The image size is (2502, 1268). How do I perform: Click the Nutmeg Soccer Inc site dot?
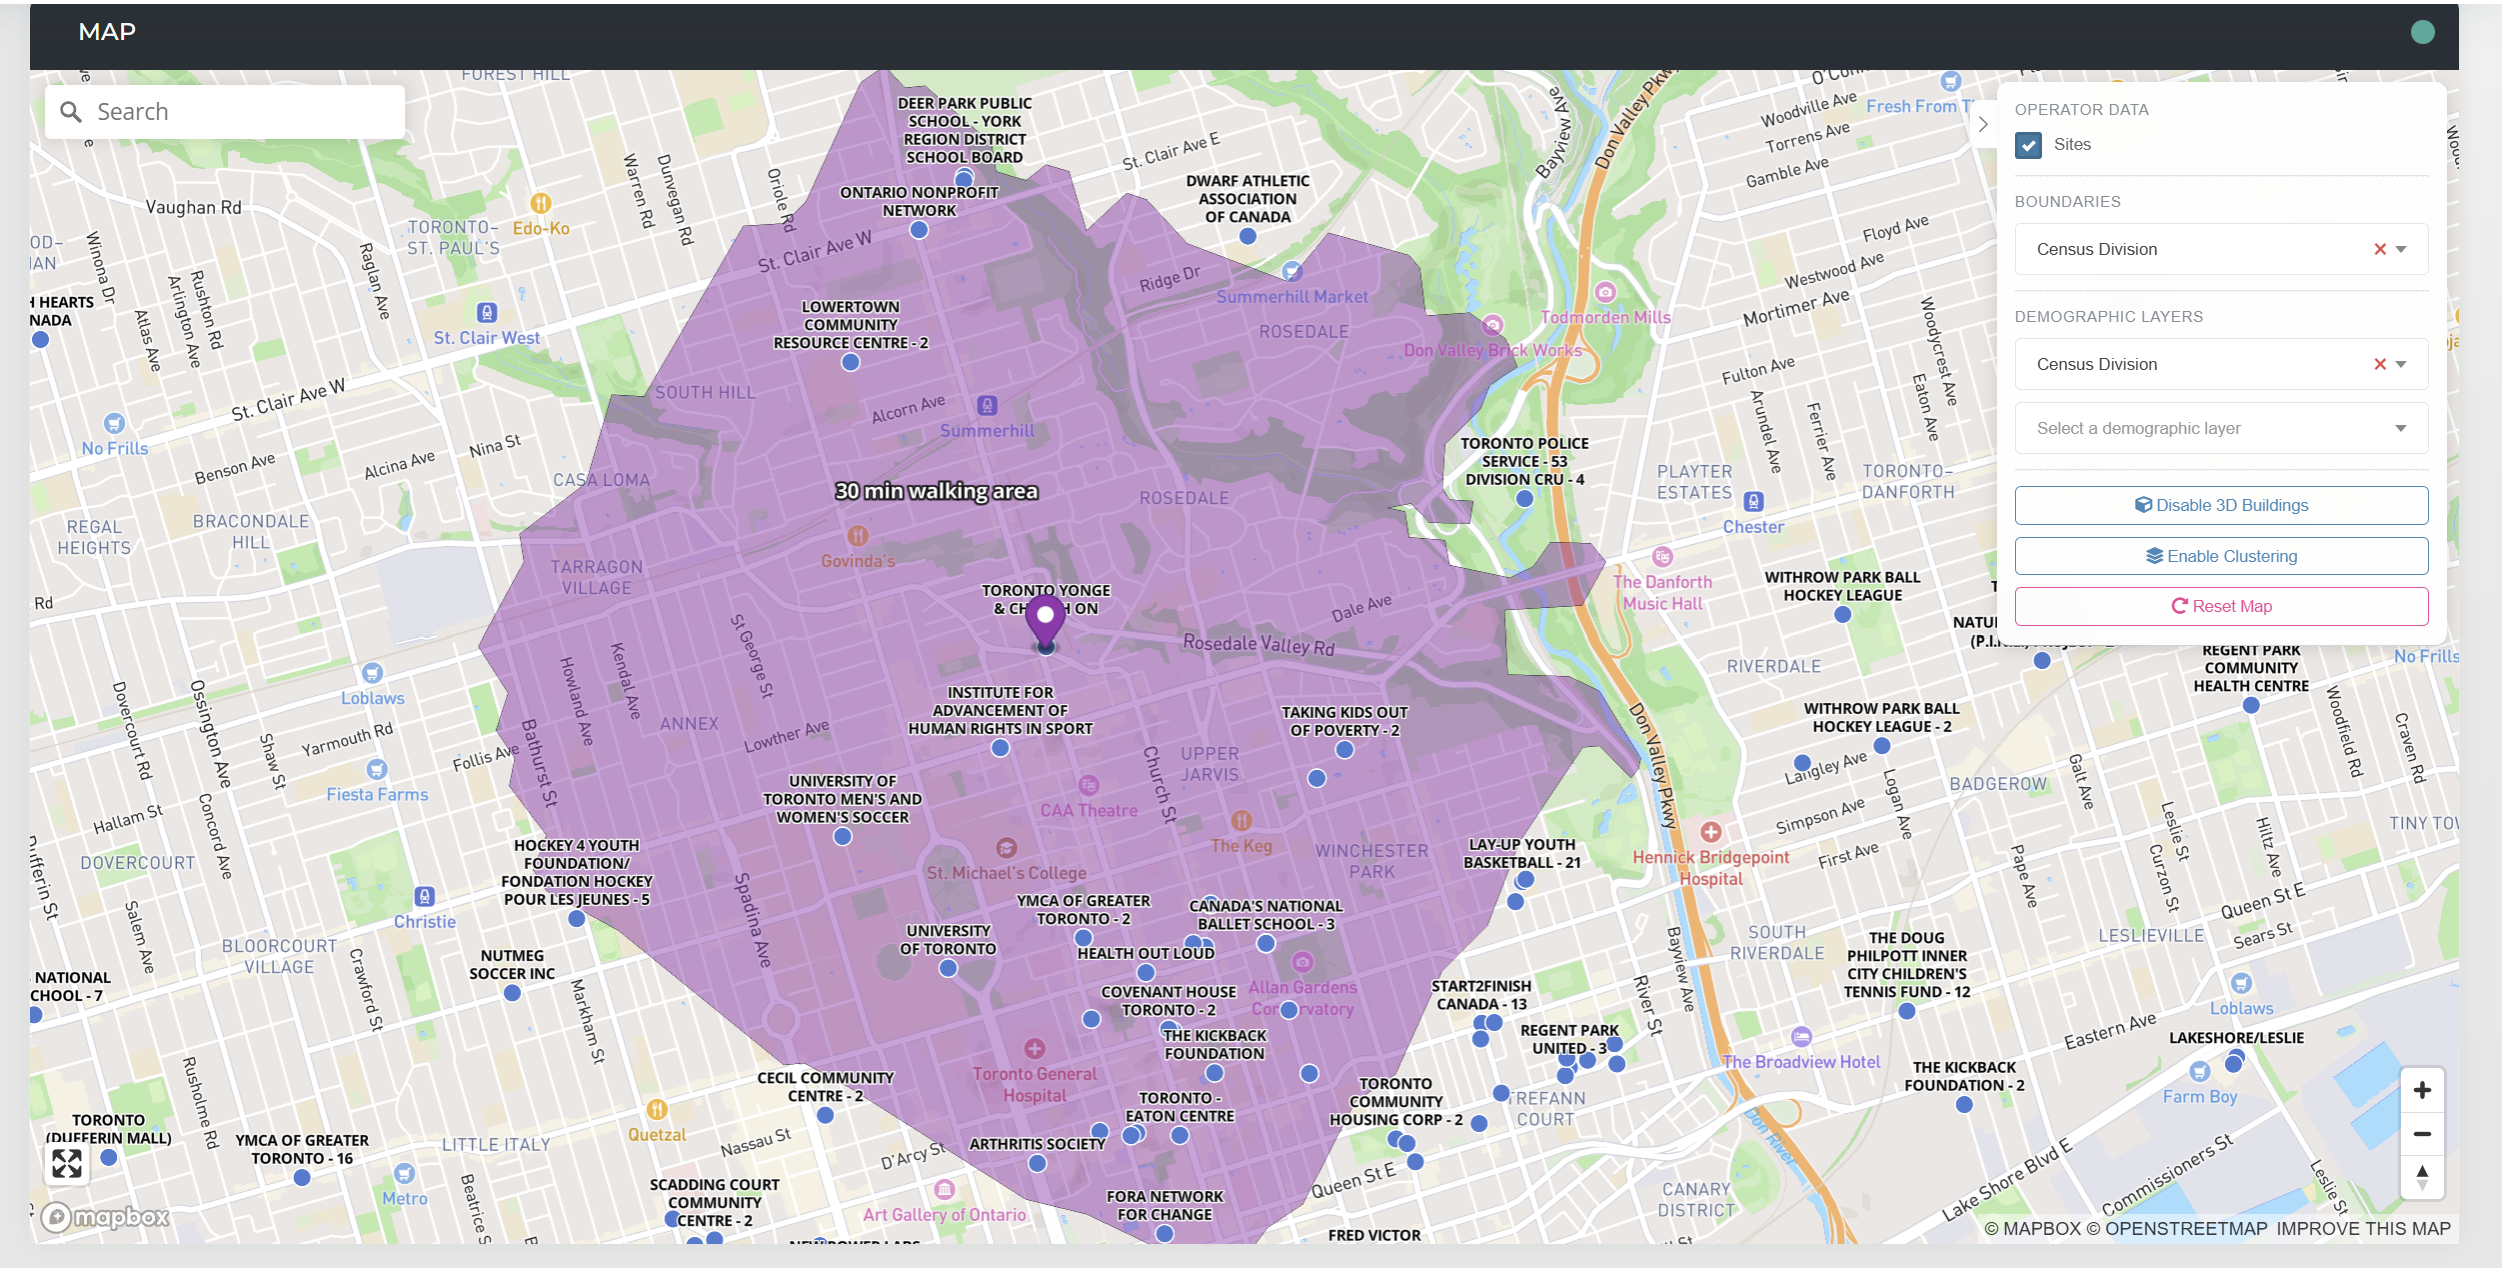click(x=512, y=993)
